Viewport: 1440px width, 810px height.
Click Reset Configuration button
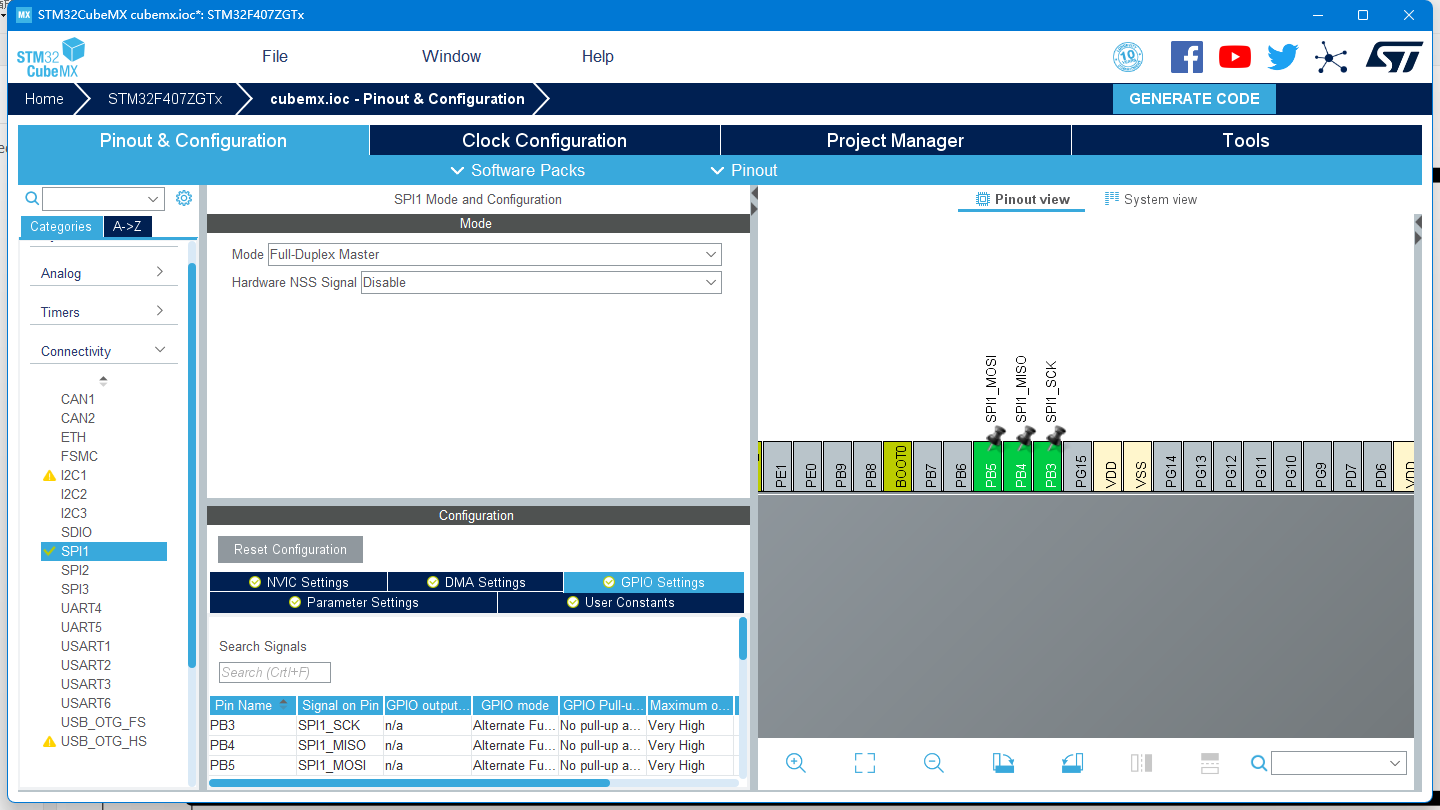(x=290, y=549)
